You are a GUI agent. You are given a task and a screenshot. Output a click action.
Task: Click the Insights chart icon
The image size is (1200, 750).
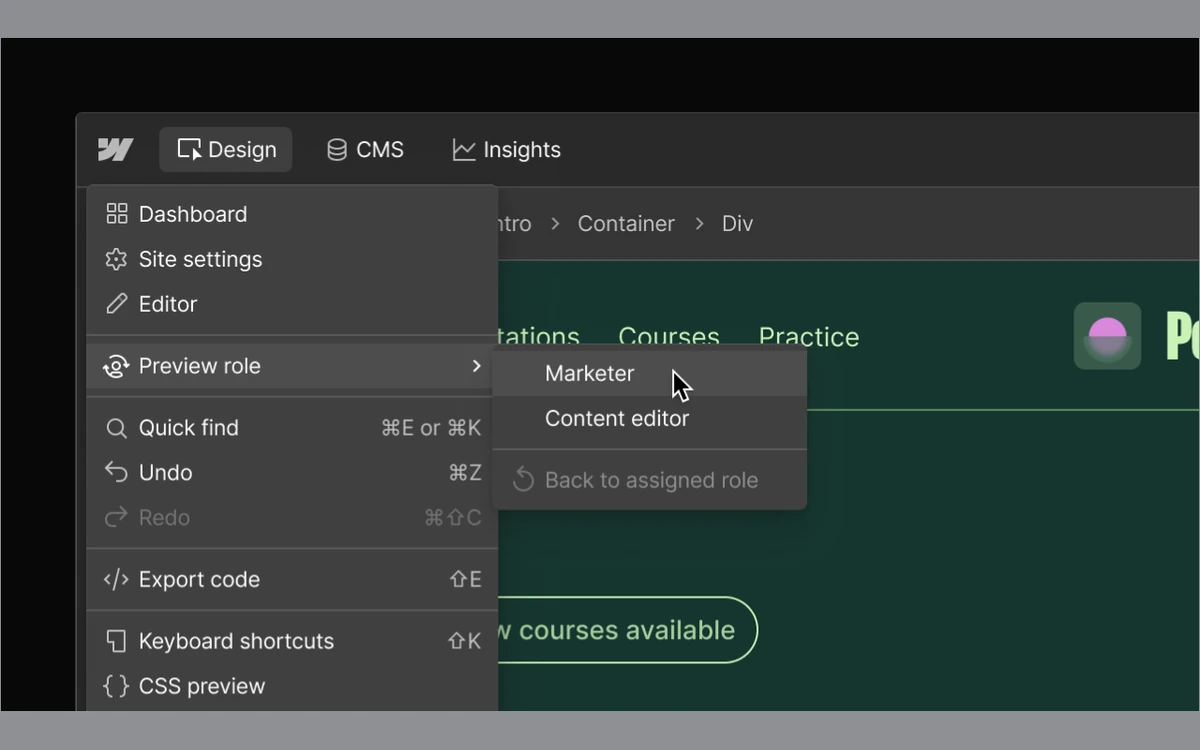click(x=464, y=150)
